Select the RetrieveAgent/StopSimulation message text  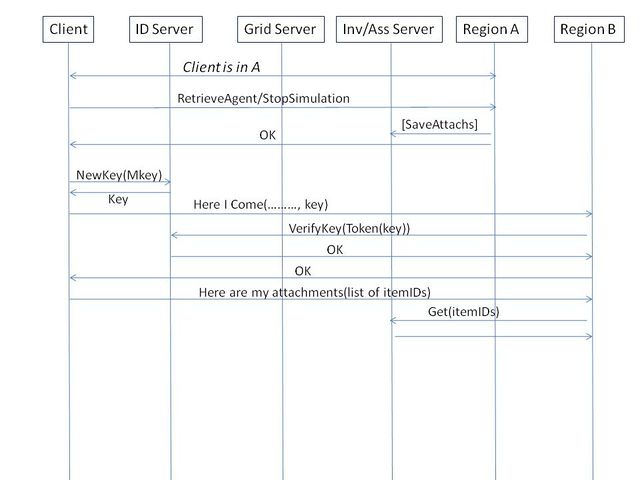pos(263,98)
